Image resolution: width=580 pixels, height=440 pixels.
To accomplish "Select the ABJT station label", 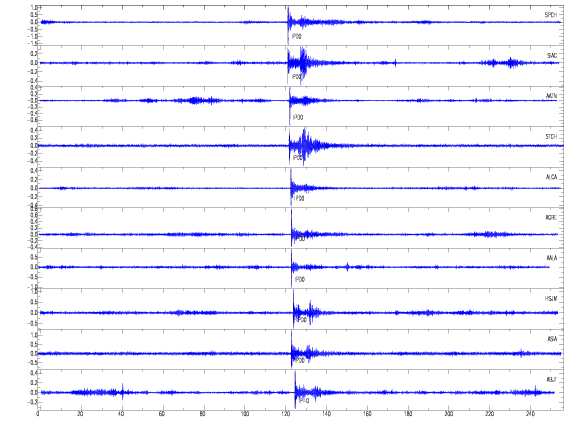I will pos(551,379).
